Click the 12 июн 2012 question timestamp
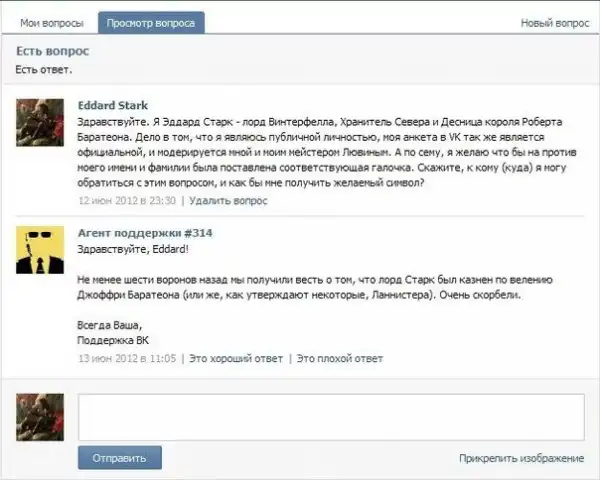The height and width of the screenshot is (480, 600). (x=127, y=200)
